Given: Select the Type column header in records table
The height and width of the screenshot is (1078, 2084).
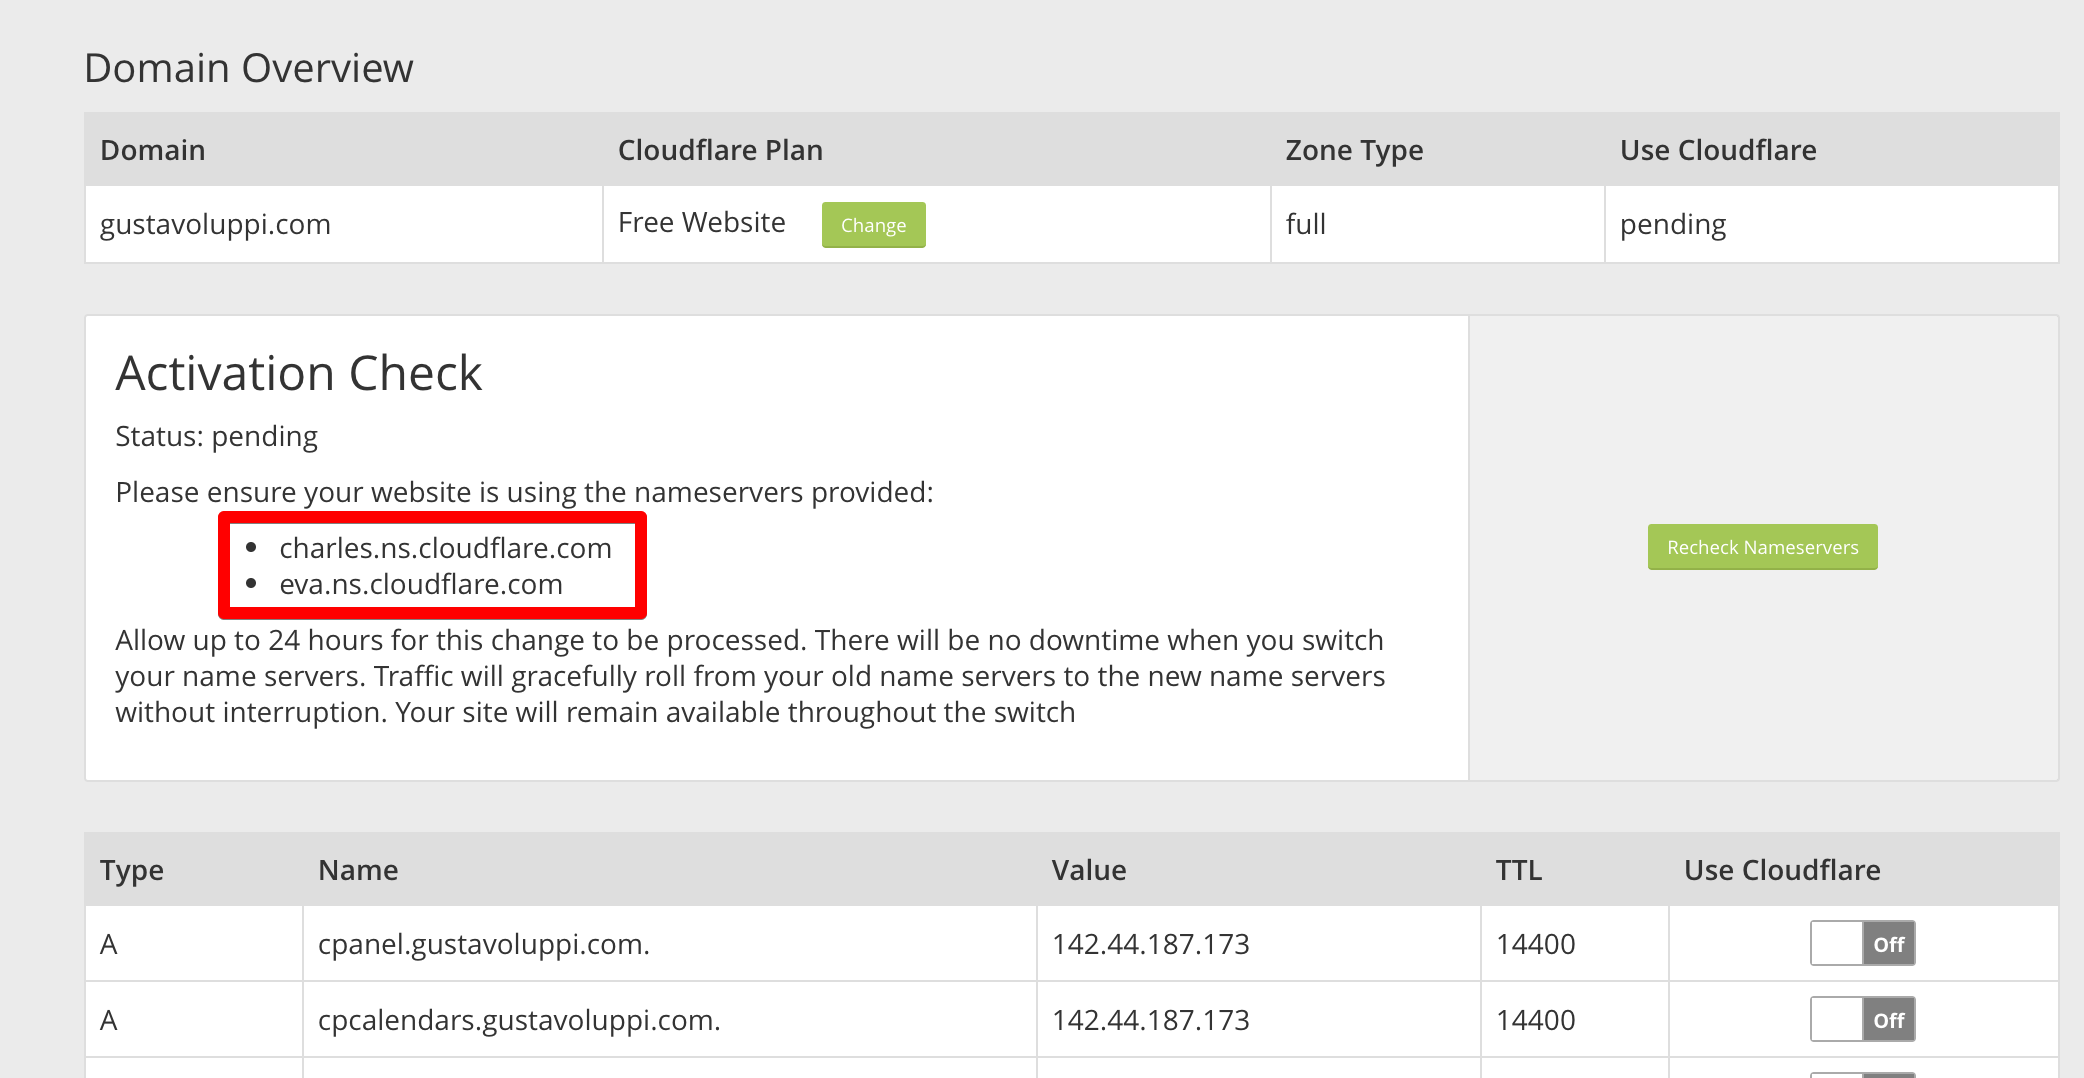Looking at the screenshot, I should click(x=131, y=870).
